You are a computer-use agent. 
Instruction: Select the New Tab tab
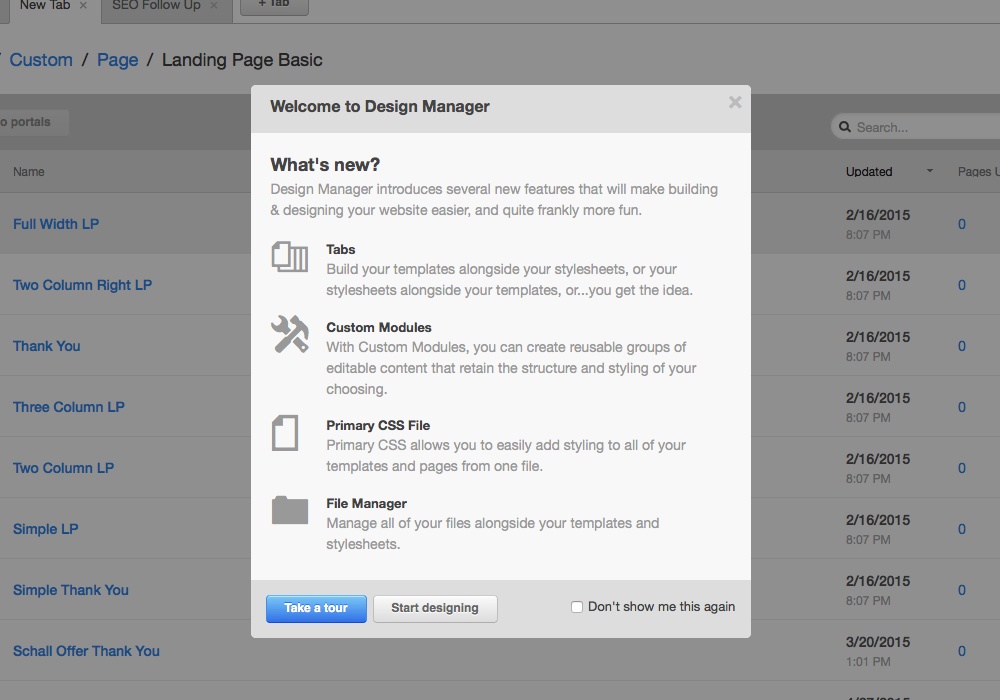44,6
